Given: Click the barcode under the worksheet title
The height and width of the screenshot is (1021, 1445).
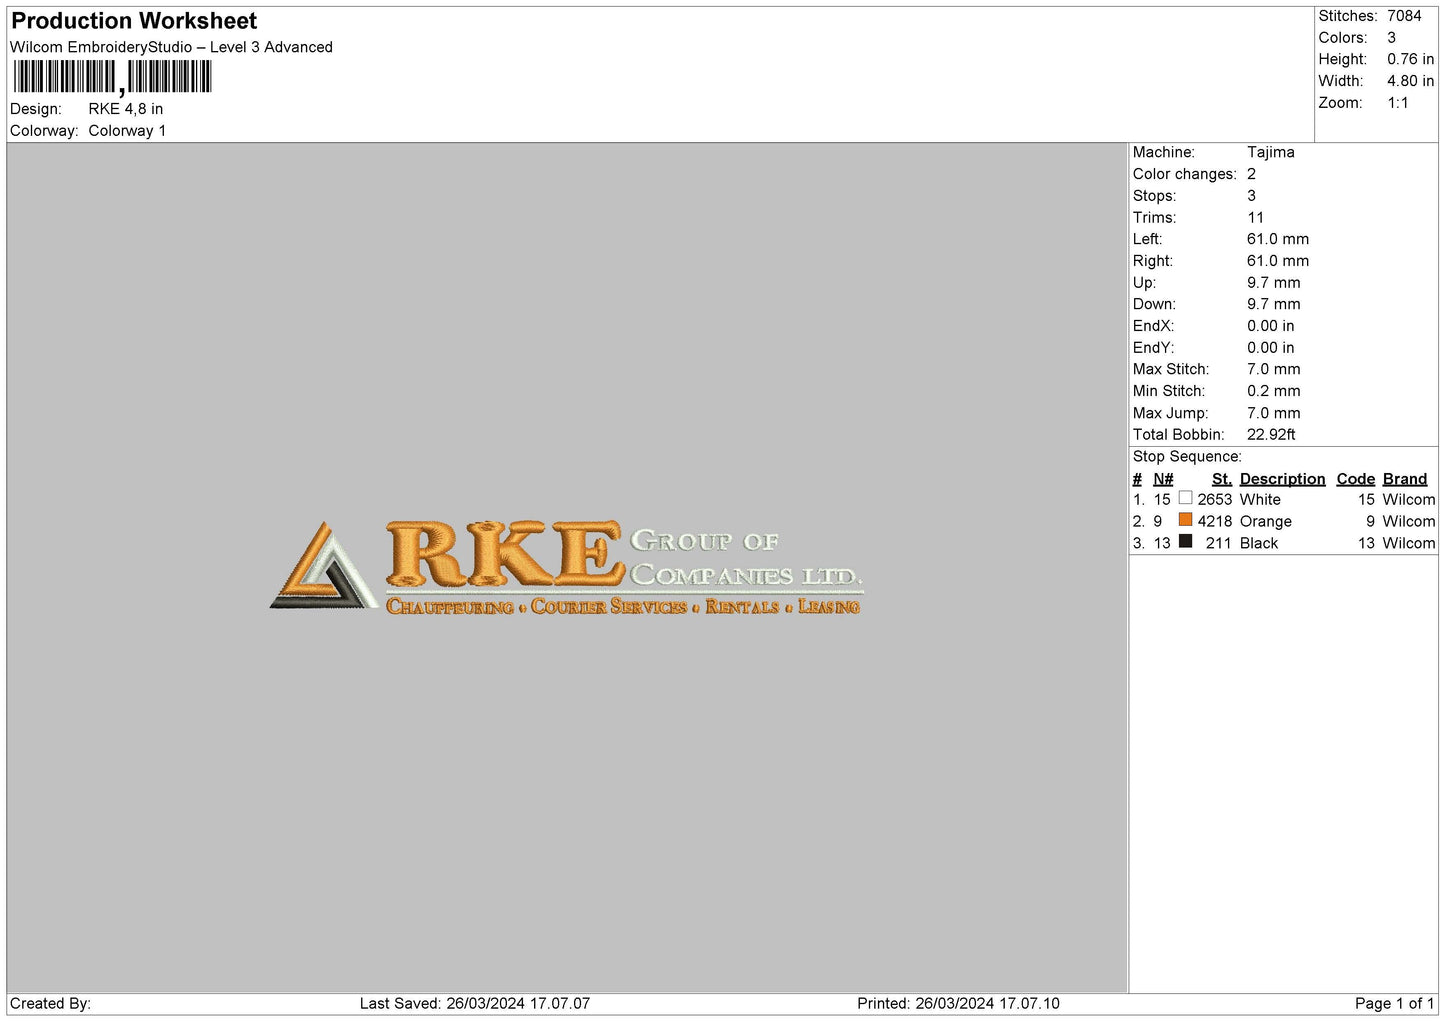Looking at the screenshot, I should [112, 78].
